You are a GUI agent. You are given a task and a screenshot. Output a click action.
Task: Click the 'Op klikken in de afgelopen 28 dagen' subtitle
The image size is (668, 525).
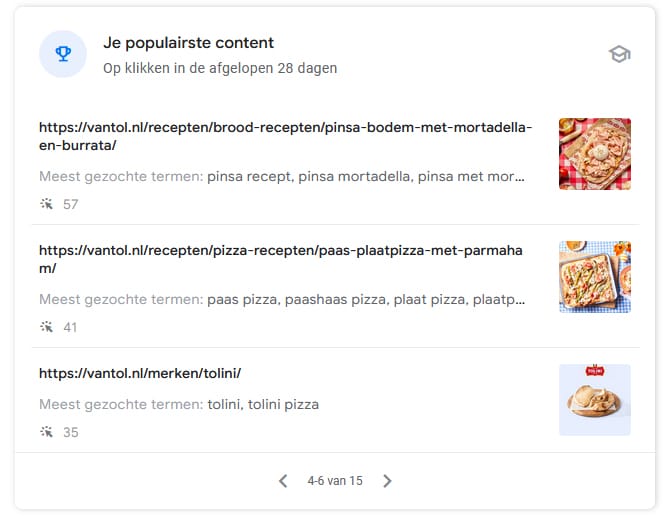(x=220, y=68)
